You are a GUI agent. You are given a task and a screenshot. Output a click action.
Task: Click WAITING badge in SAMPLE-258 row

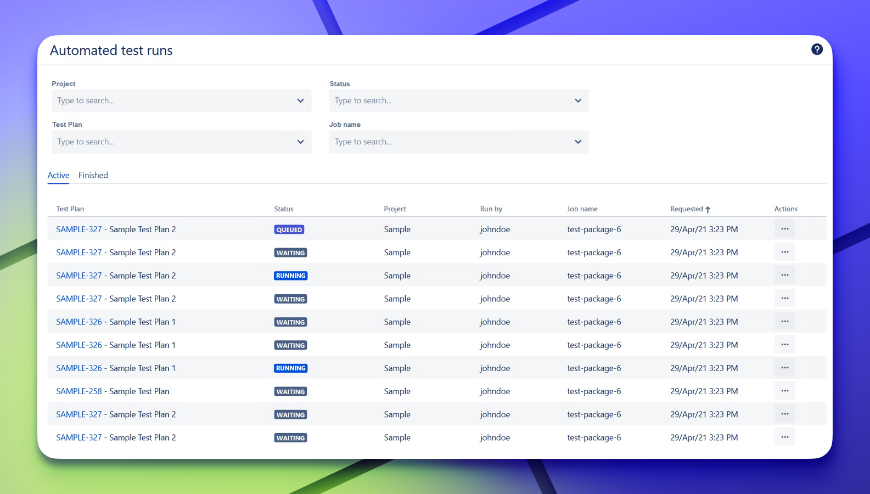point(291,392)
